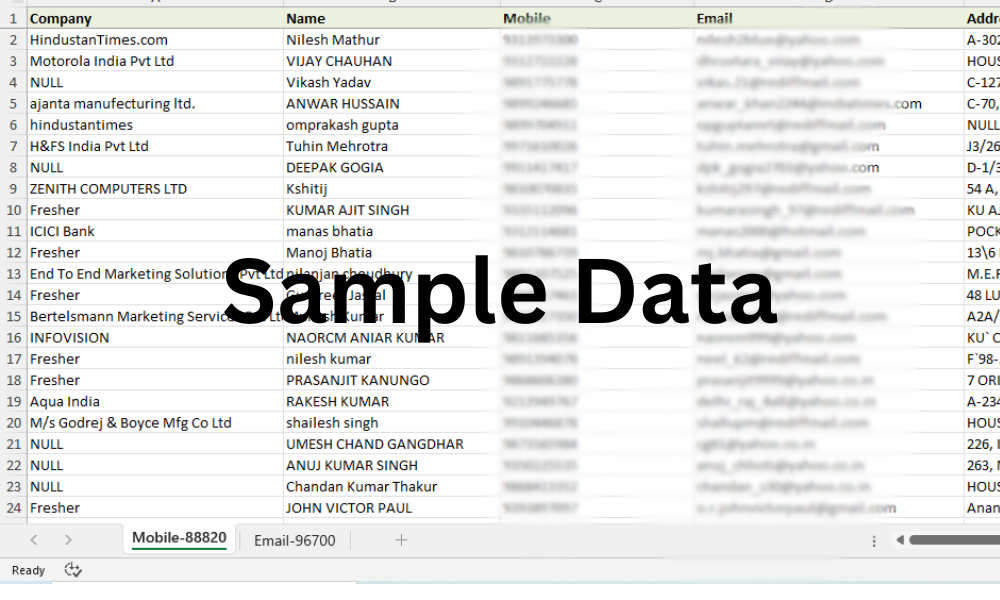Go to the previous sheet using the left arrow
Screen dimensions: 1000x600
pyautogui.click(x=34, y=540)
